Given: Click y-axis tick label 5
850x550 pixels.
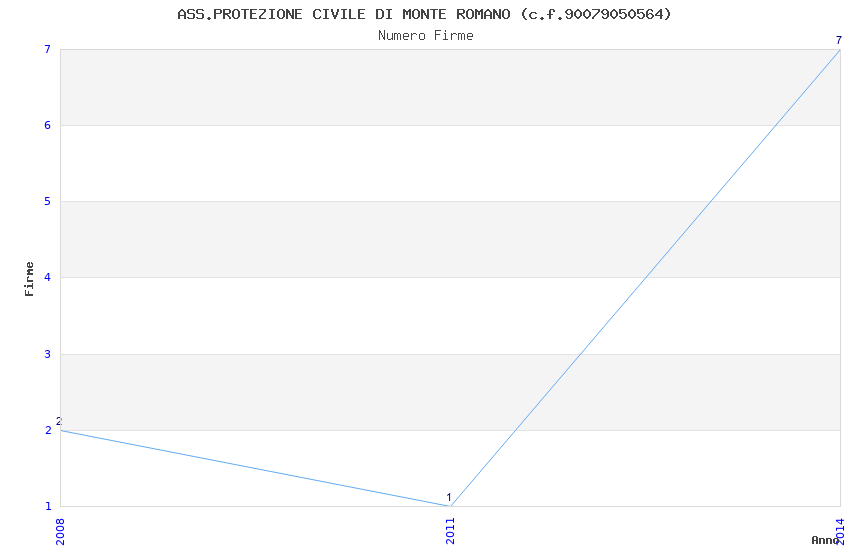Looking at the screenshot, I should (x=46, y=202).
